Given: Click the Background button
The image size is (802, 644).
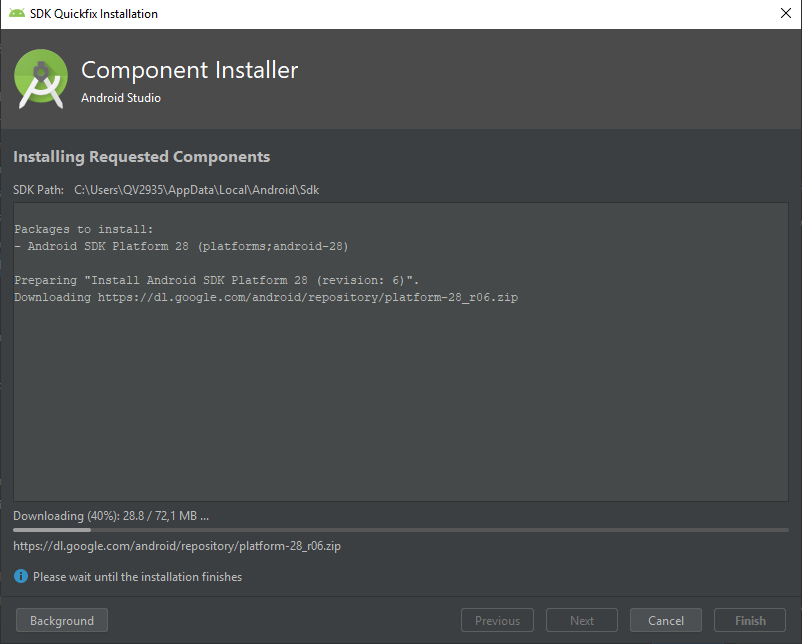Looking at the screenshot, I should 62,621.
